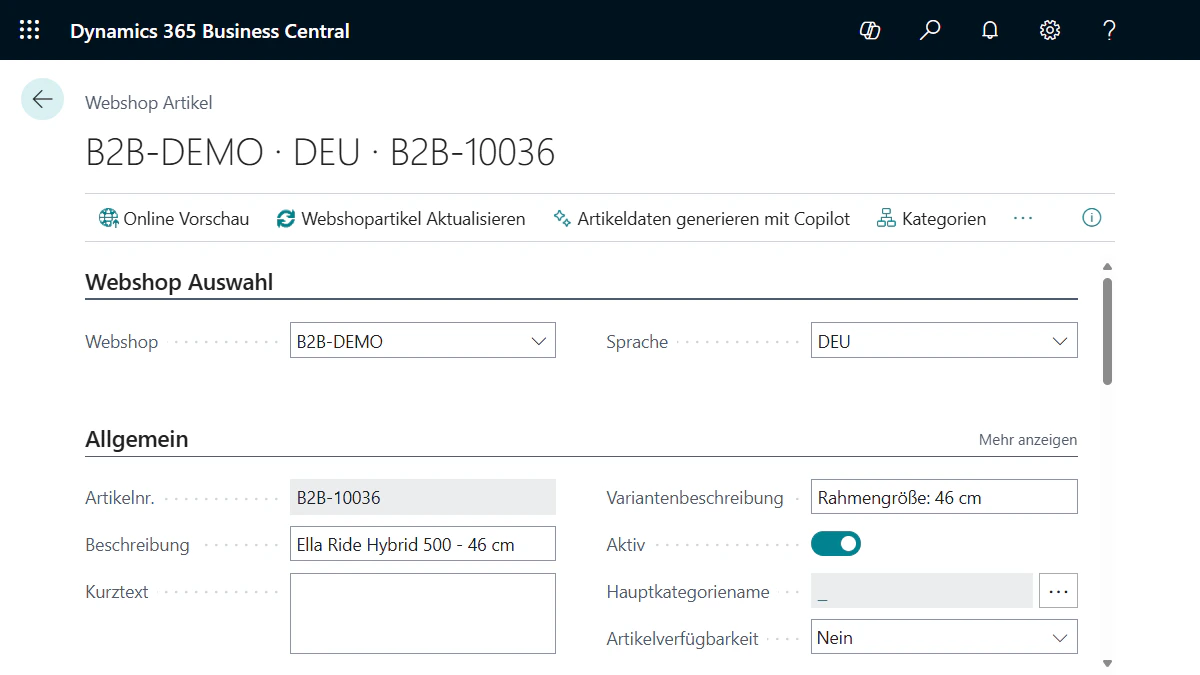Open Hauptkategoriename lookup ellipsis button
Viewport: 1200px width, 675px height.
pyautogui.click(x=1059, y=591)
